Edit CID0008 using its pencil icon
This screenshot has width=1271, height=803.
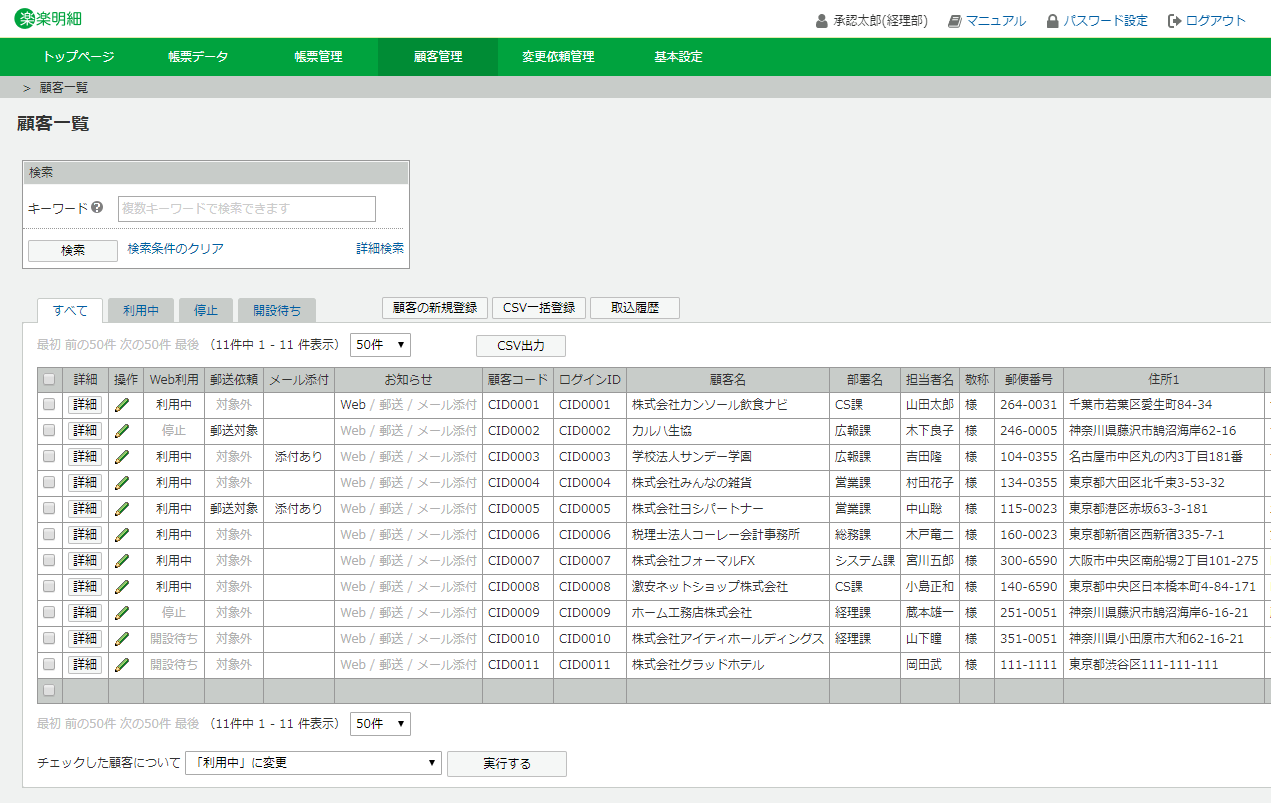coord(123,587)
